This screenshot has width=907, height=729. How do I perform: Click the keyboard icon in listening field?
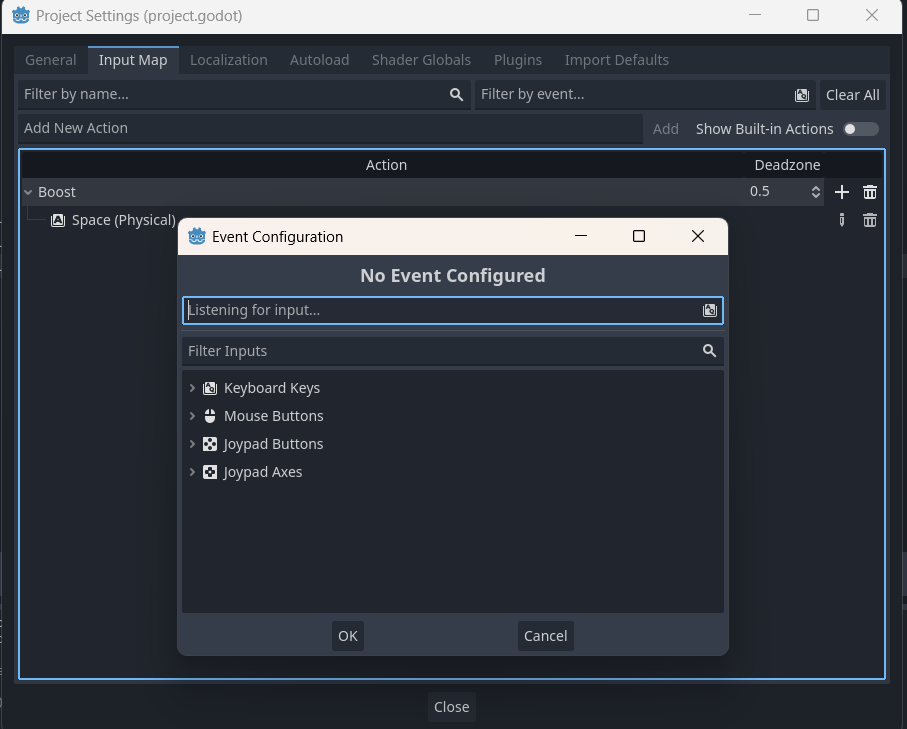coord(709,310)
